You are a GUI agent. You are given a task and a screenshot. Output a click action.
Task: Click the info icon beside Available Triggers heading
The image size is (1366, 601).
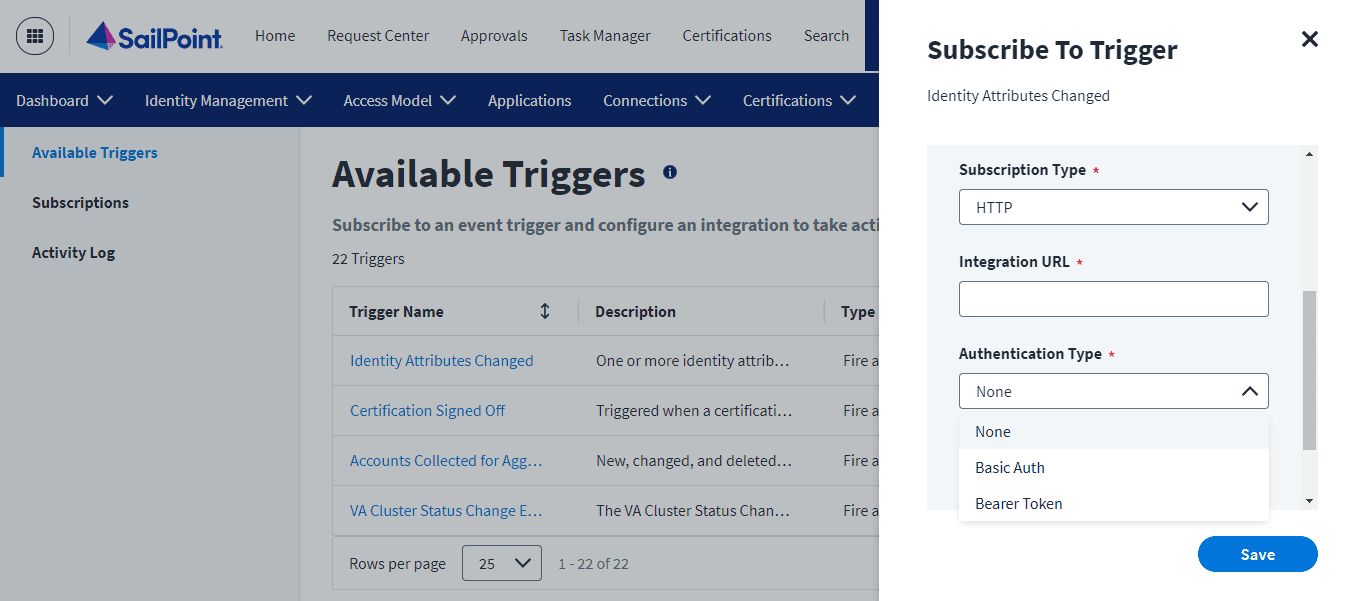coord(668,171)
